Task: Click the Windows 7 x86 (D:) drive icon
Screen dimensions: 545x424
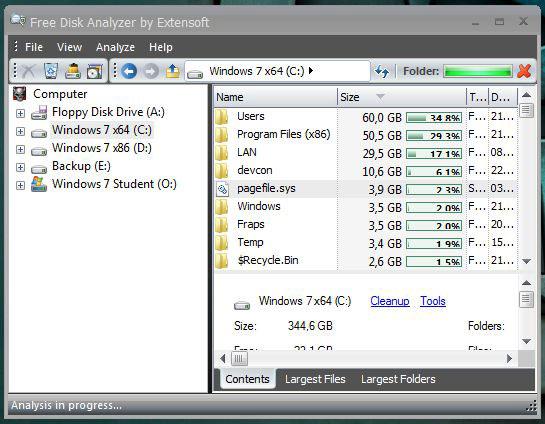Action: coord(39,152)
